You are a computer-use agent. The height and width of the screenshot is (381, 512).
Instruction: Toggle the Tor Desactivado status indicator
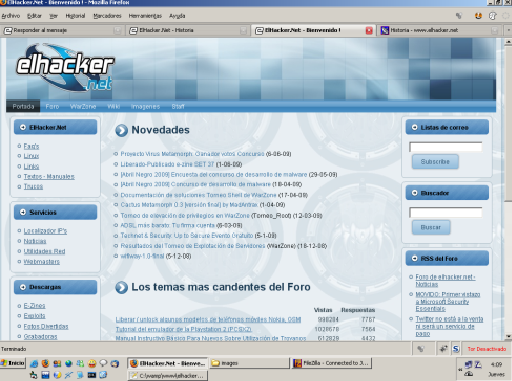coord(487,349)
